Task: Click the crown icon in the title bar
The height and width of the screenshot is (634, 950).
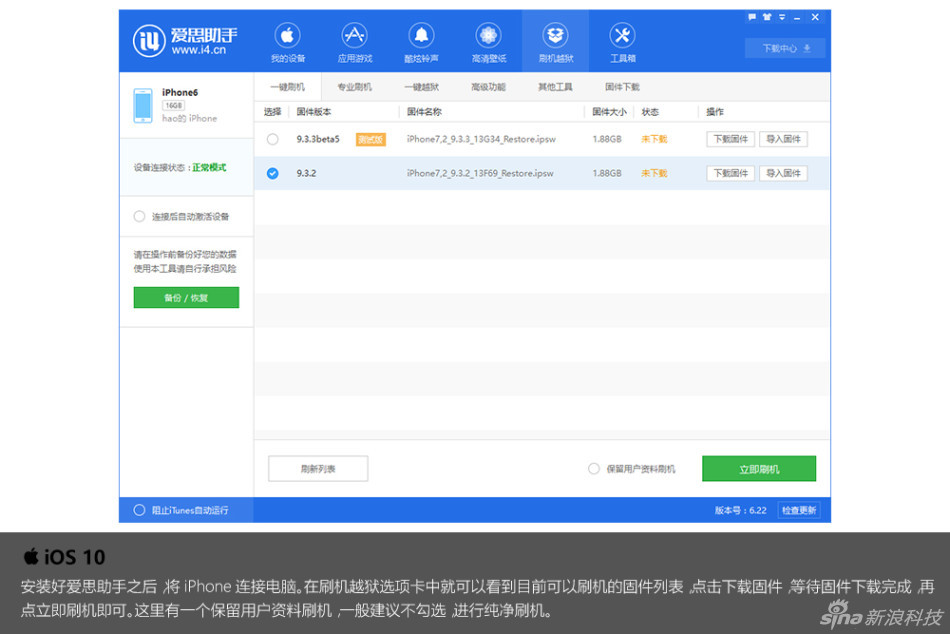Action: pos(767,16)
